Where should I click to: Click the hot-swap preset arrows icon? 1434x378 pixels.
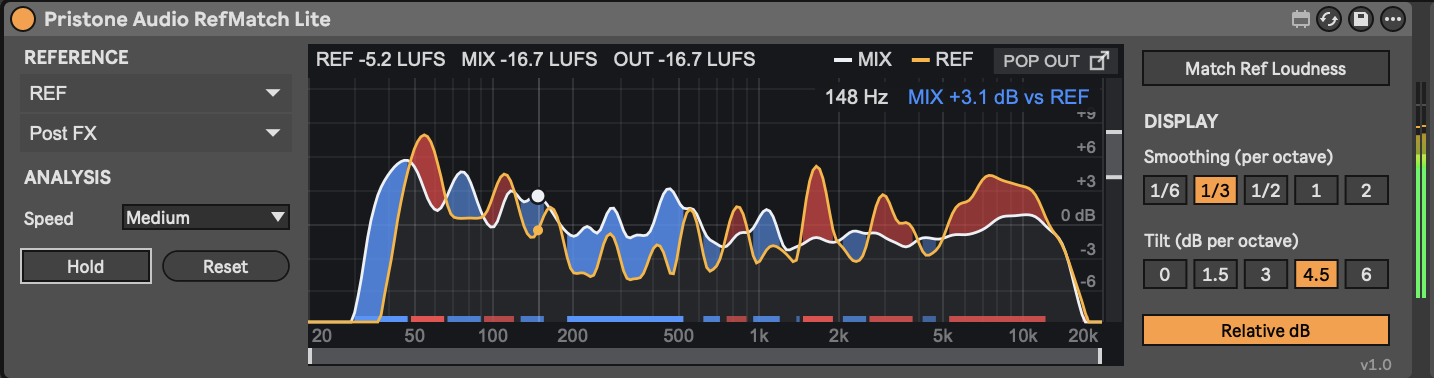(1328, 19)
